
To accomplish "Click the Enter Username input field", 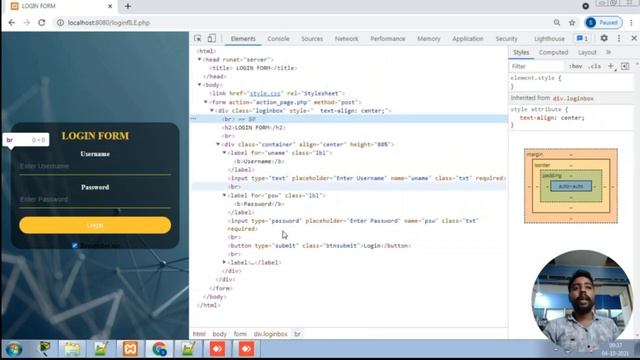I will [x=95, y=167].
